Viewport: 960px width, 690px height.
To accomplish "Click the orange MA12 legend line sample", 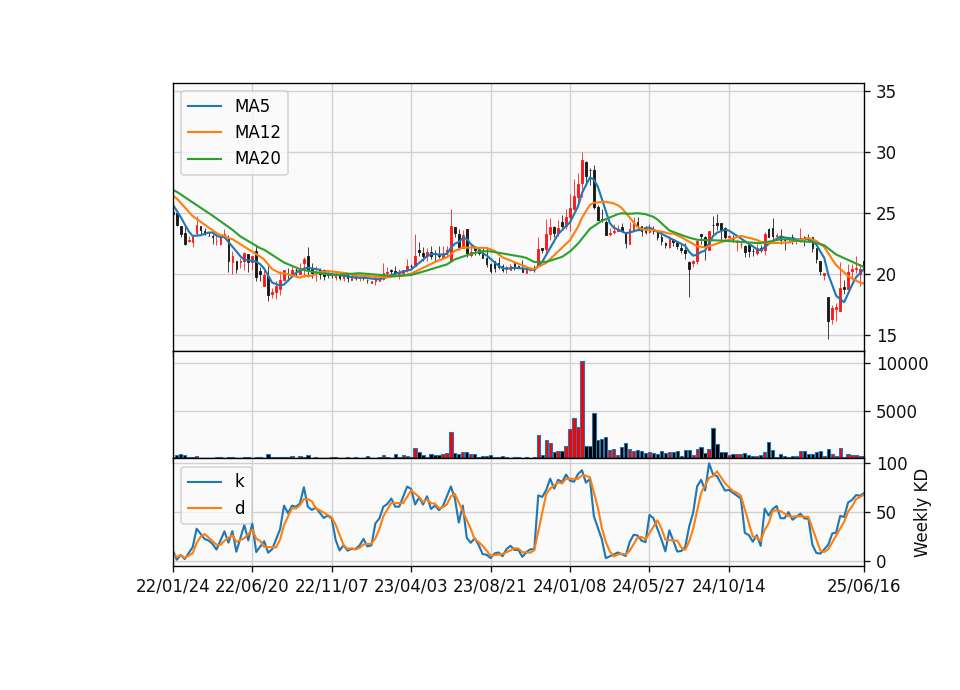I will point(204,132).
